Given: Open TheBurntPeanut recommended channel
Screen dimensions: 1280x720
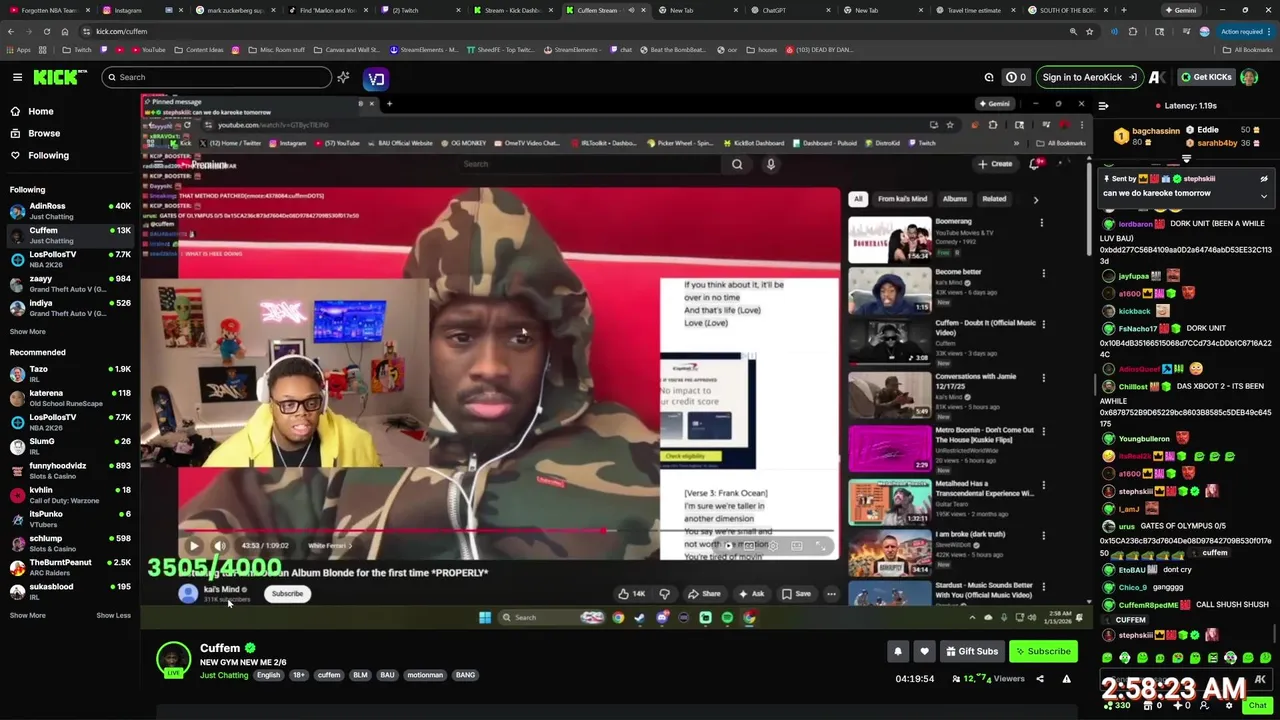Looking at the screenshot, I should pyautogui.click(x=68, y=567).
